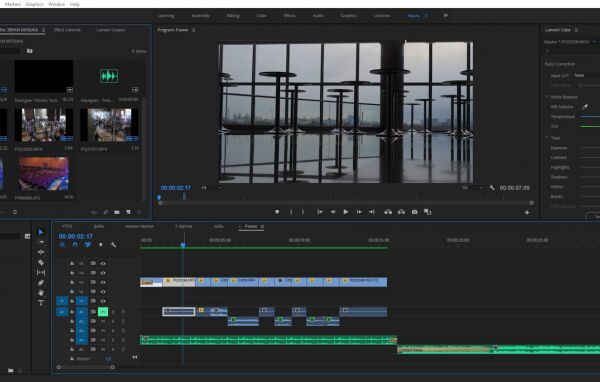Collapse the White Balance section

[x=547, y=97]
